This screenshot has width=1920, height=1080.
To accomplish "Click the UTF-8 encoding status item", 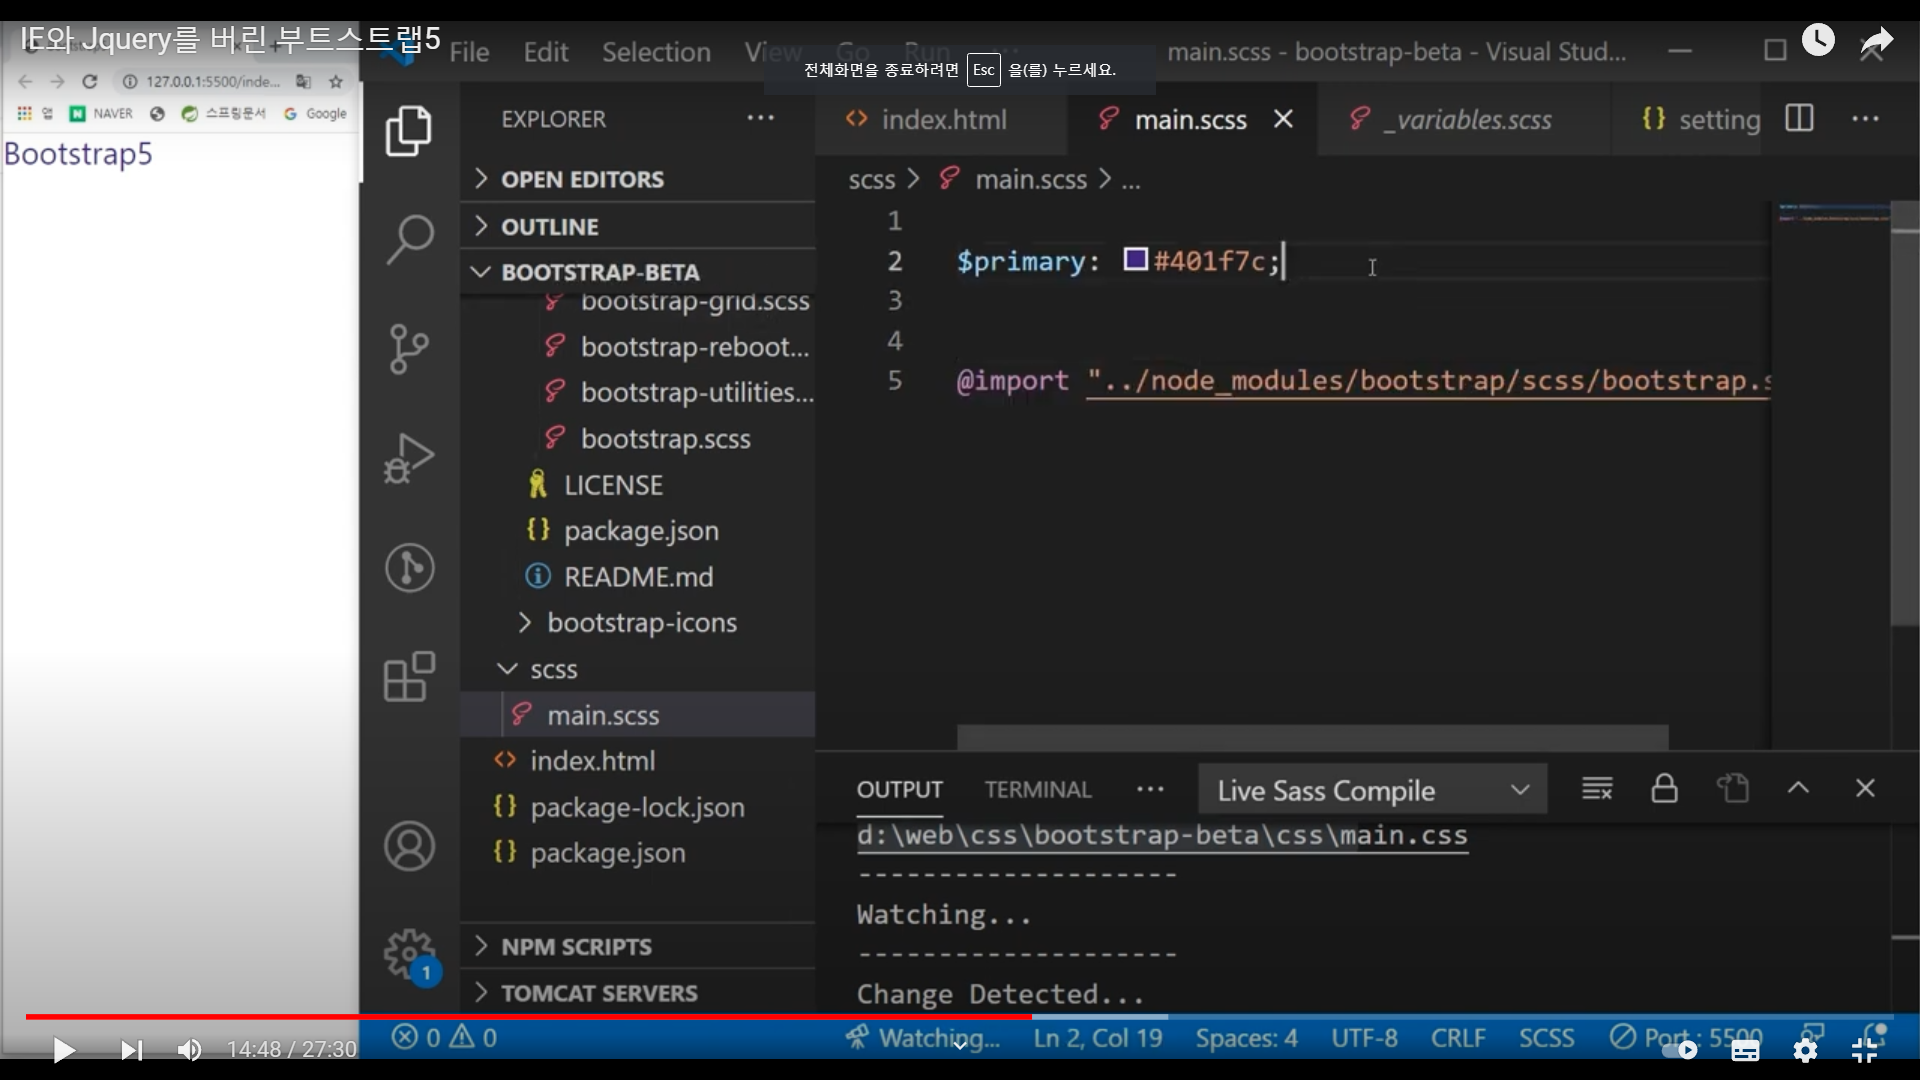I will (1364, 1037).
